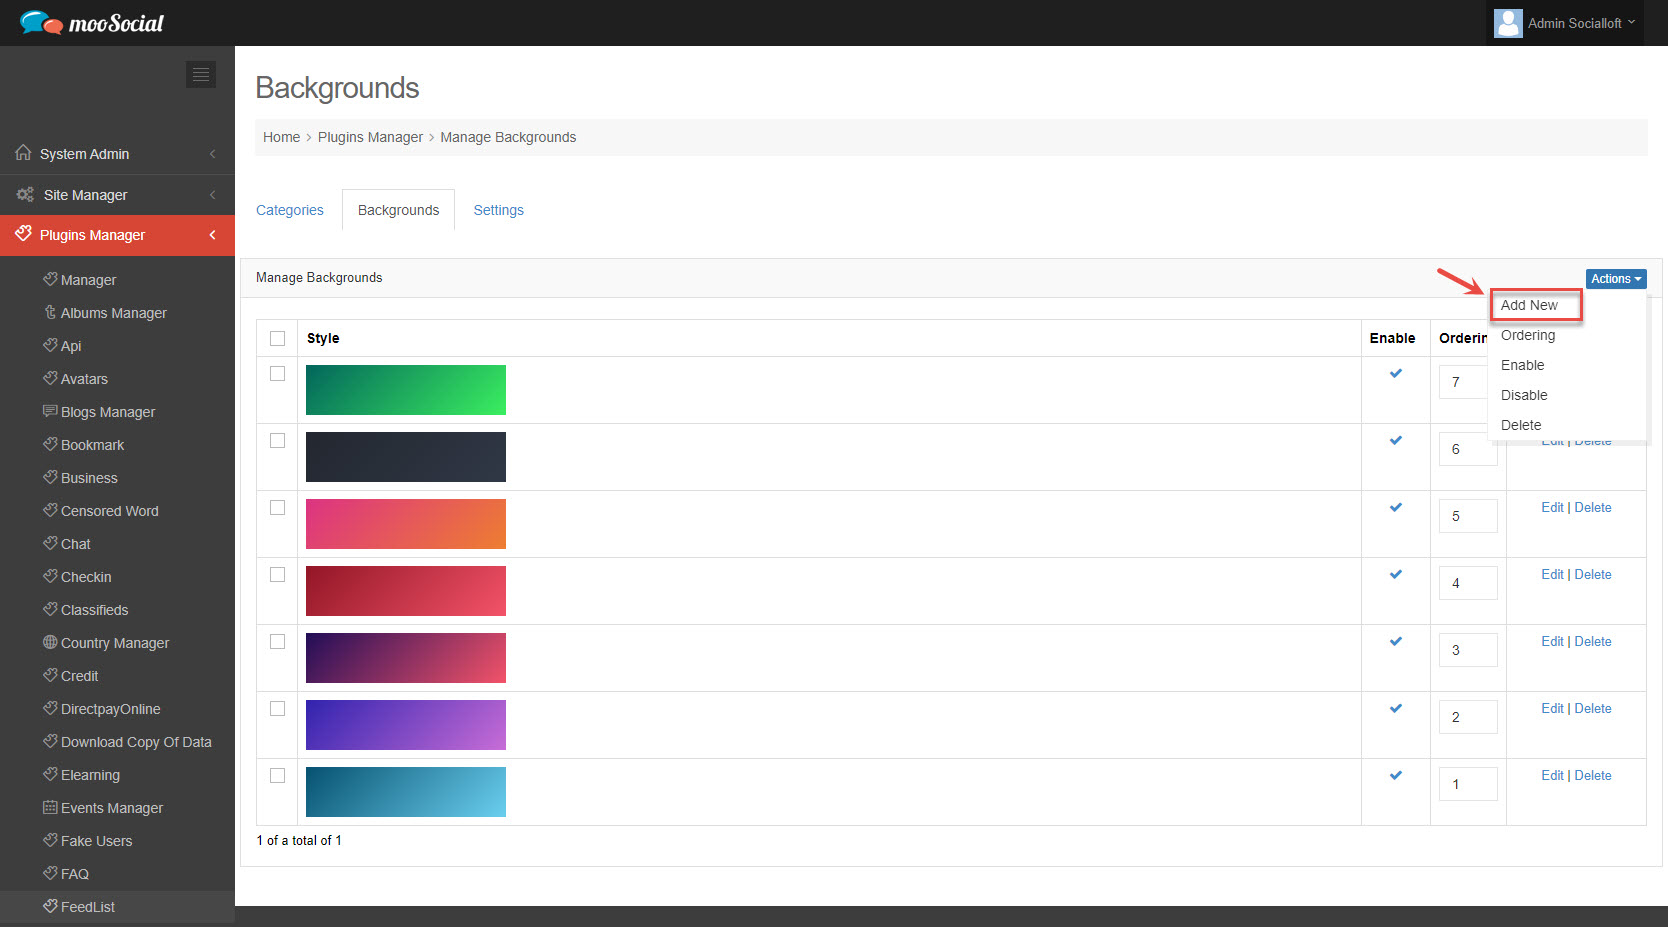
Task: Delete the background with ordering 2
Action: [x=1593, y=708]
